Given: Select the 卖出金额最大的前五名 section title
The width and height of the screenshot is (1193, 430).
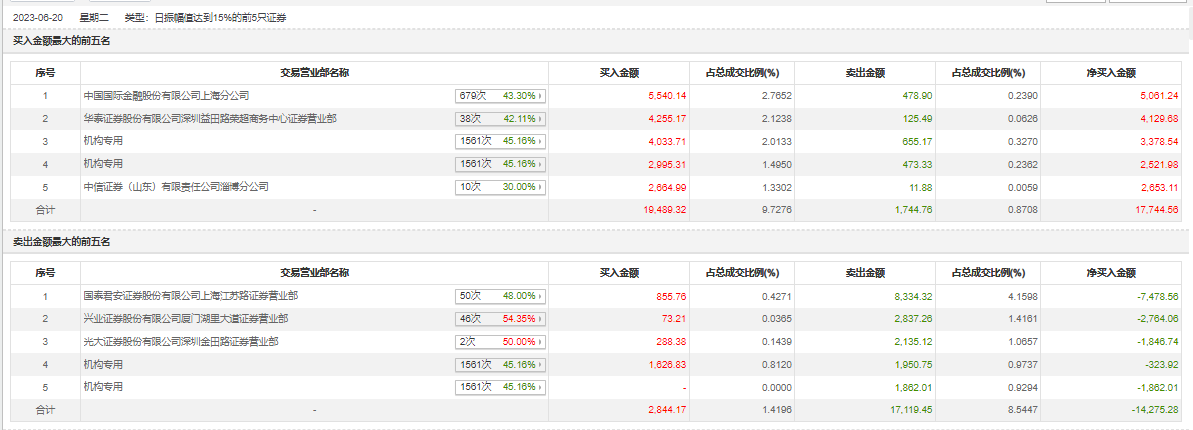Looking at the screenshot, I should point(61,241).
